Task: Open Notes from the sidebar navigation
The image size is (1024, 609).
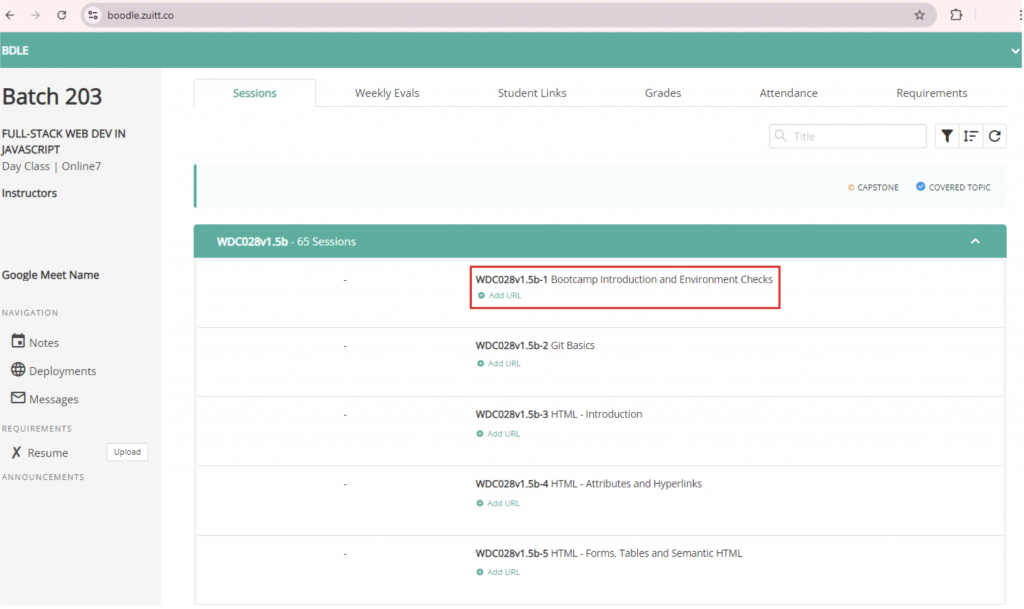Action: 43,343
